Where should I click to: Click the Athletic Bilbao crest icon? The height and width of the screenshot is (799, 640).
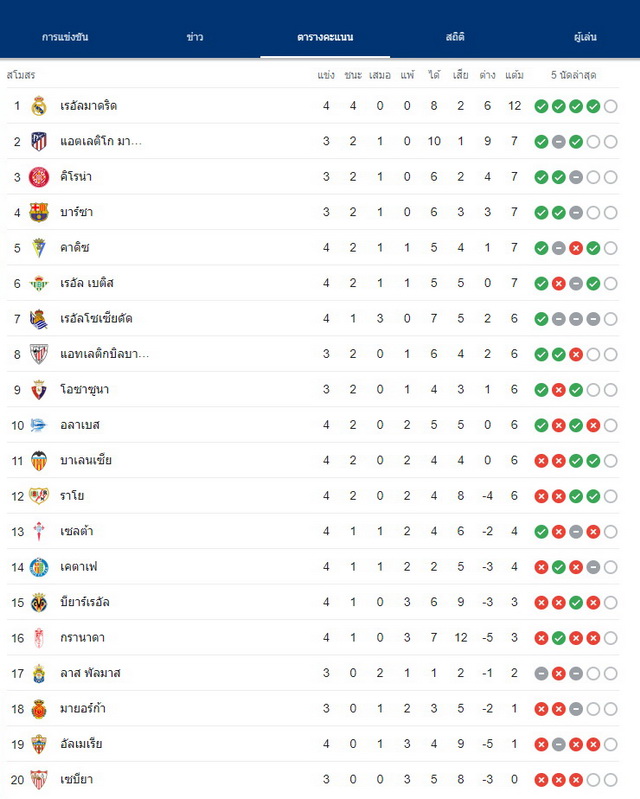39,354
